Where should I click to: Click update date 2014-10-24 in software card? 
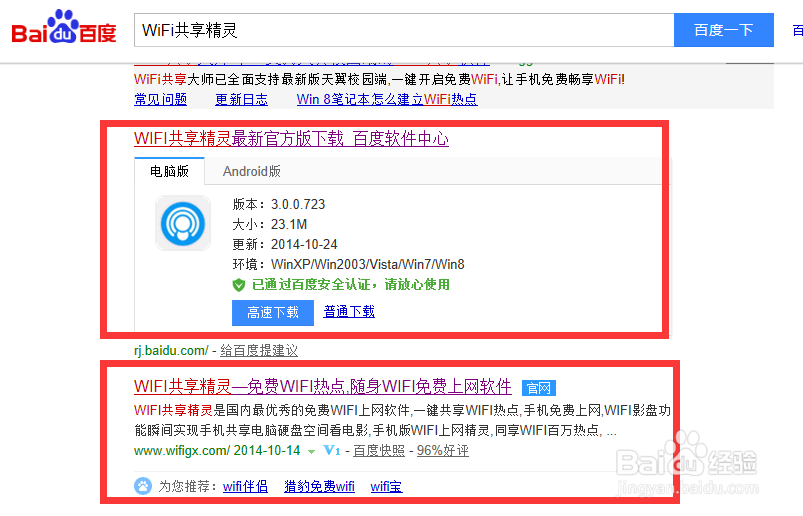click(304, 244)
